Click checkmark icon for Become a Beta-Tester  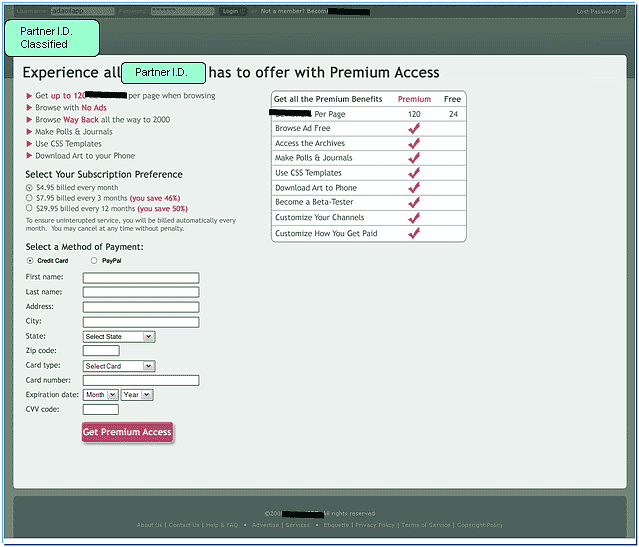414,202
